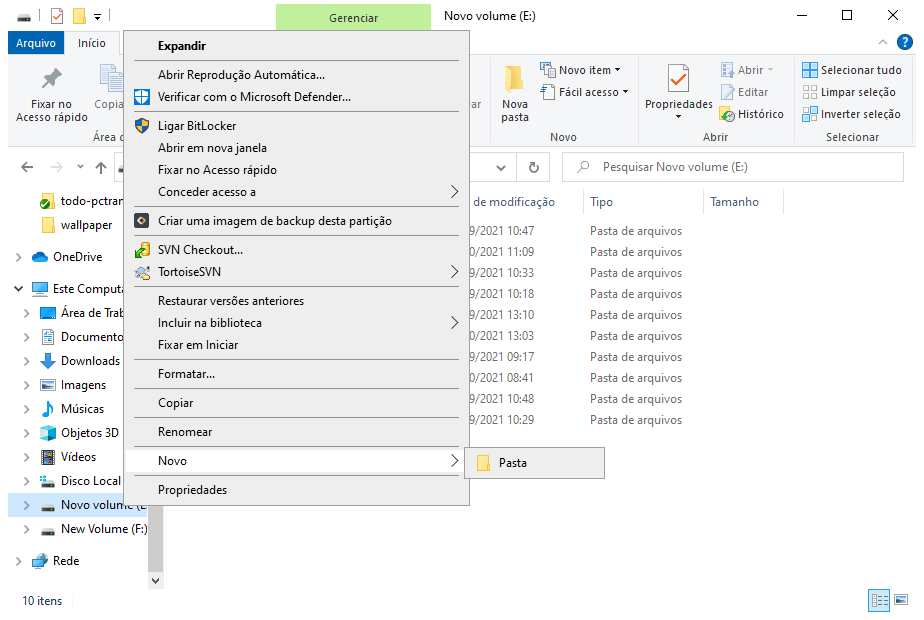The width and height of the screenshot is (924, 620).
Task: Open the Fácil acesso dropdown
Action: (x=584, y=92)
